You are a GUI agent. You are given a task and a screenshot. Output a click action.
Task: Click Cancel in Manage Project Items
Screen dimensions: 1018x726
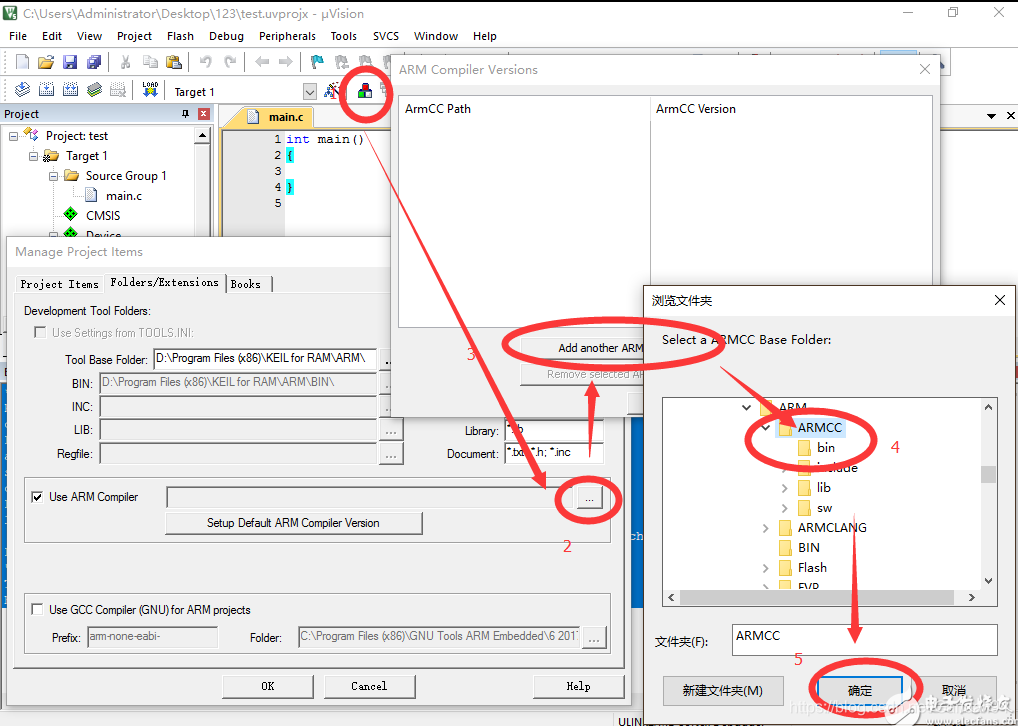pos(369,686)
